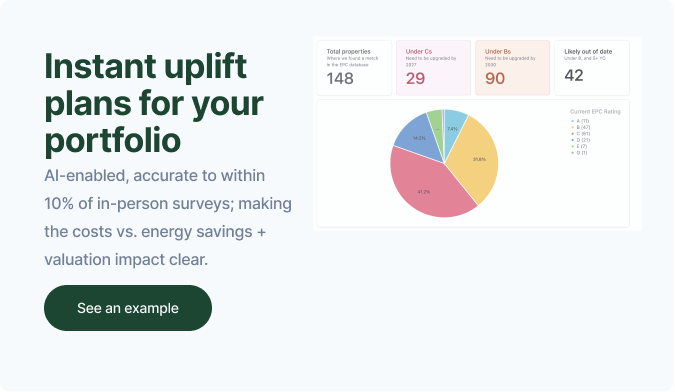Image resolution: width=675 pixels, height=392 pixels.
Task: Toggle legend entry G (1)
Action: 579,153
